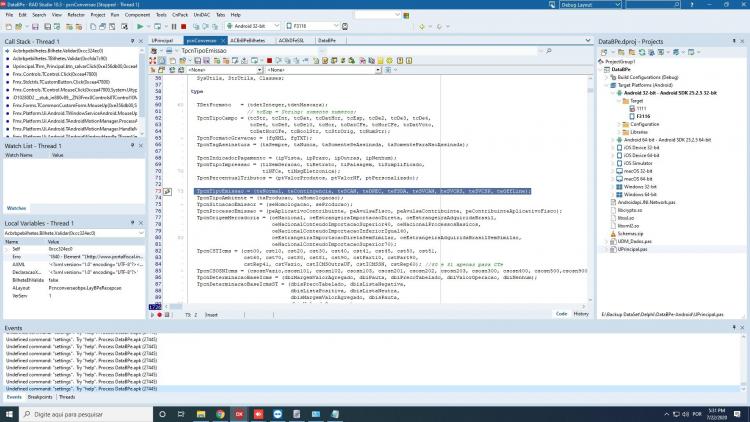Pin the Projects panel
Screen dimensions: 750x422
click(x=734, y=42)
